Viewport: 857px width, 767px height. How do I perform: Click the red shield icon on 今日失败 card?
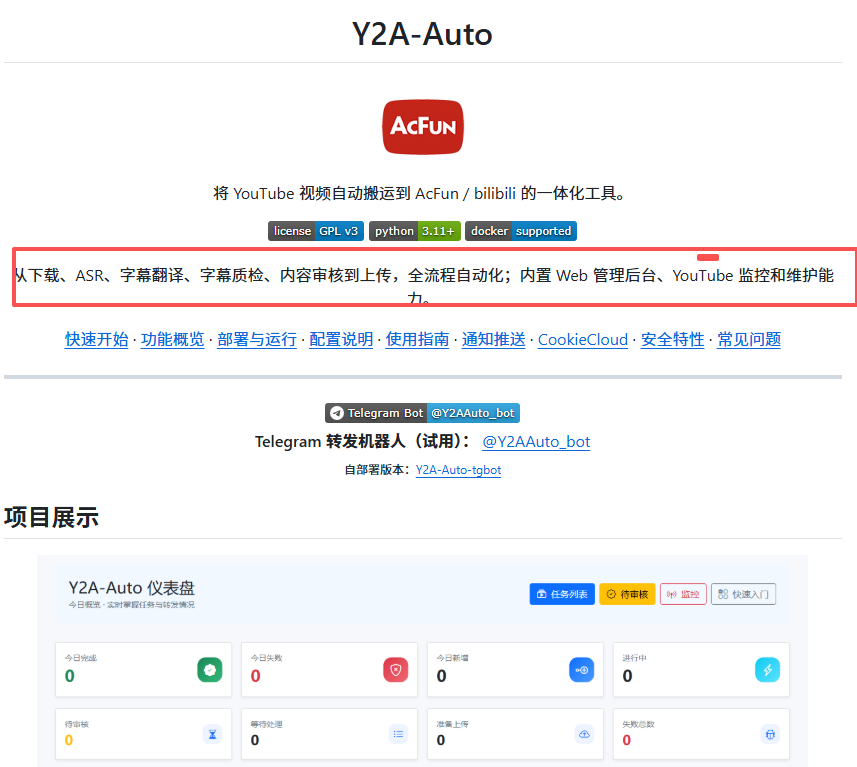coord(396,670)
